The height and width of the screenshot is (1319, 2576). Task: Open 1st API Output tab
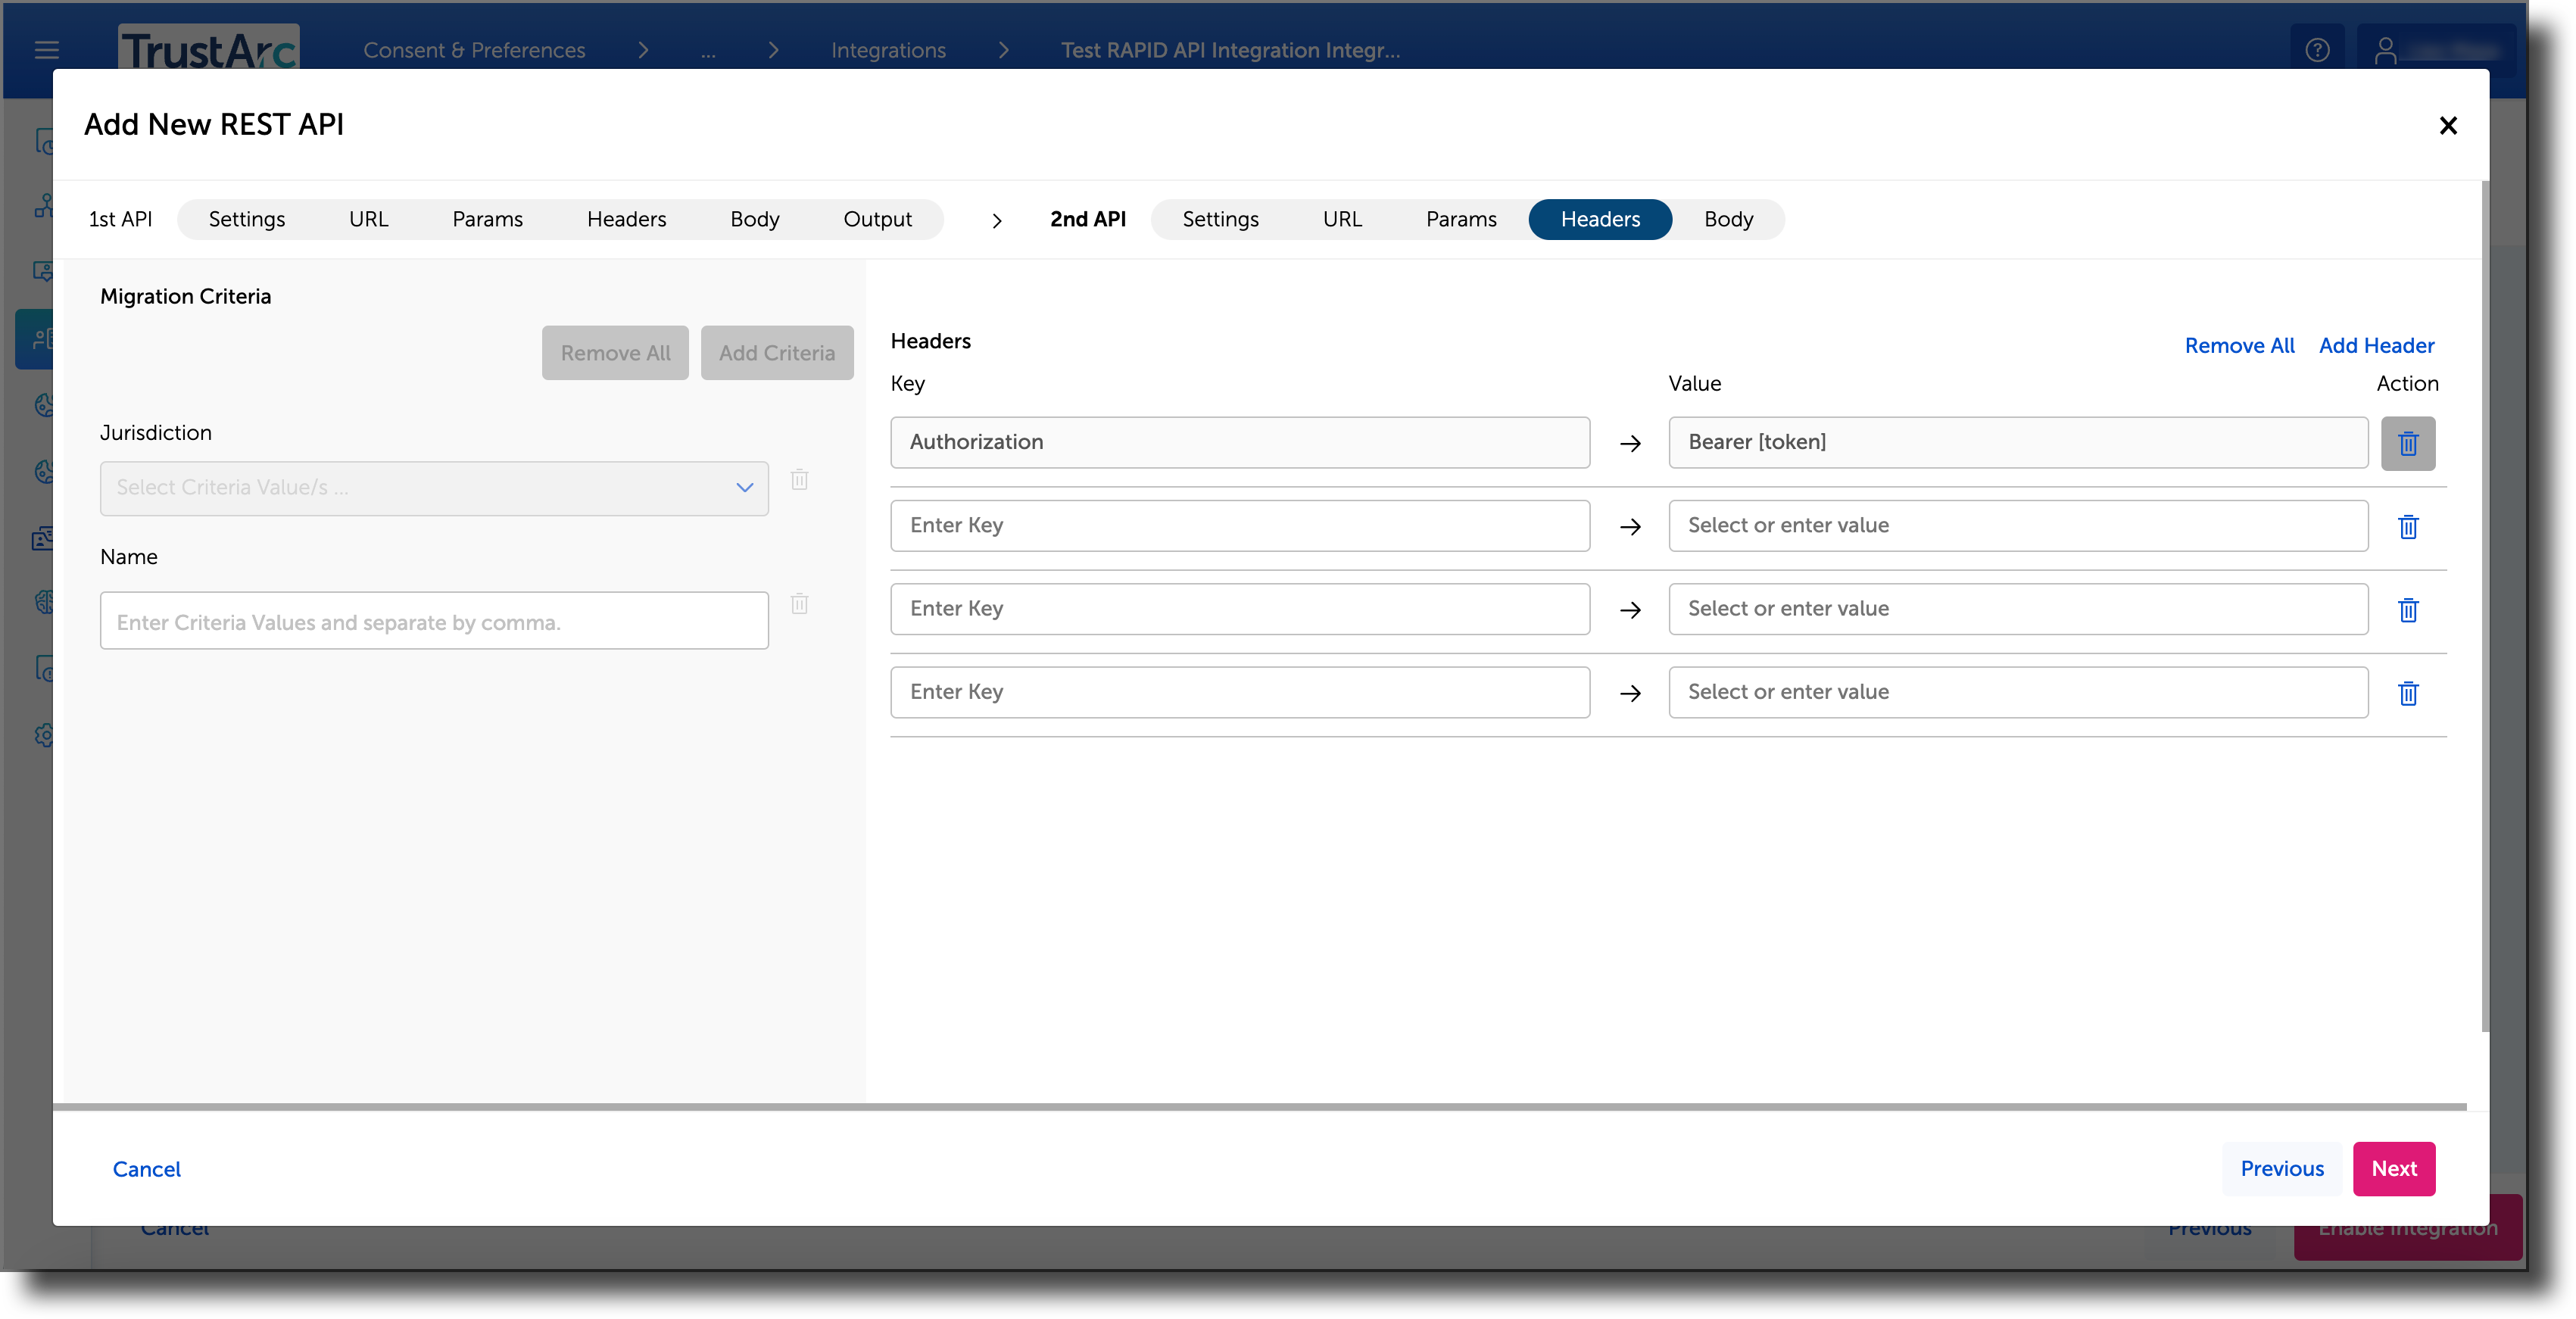(x=877, y=219)
